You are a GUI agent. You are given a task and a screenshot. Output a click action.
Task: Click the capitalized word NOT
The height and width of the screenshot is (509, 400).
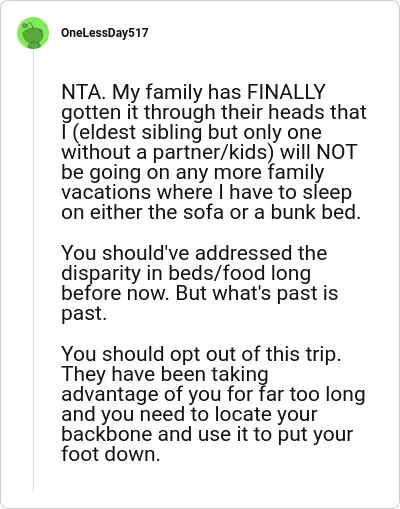pyautogui.click(x=337, y=152)
